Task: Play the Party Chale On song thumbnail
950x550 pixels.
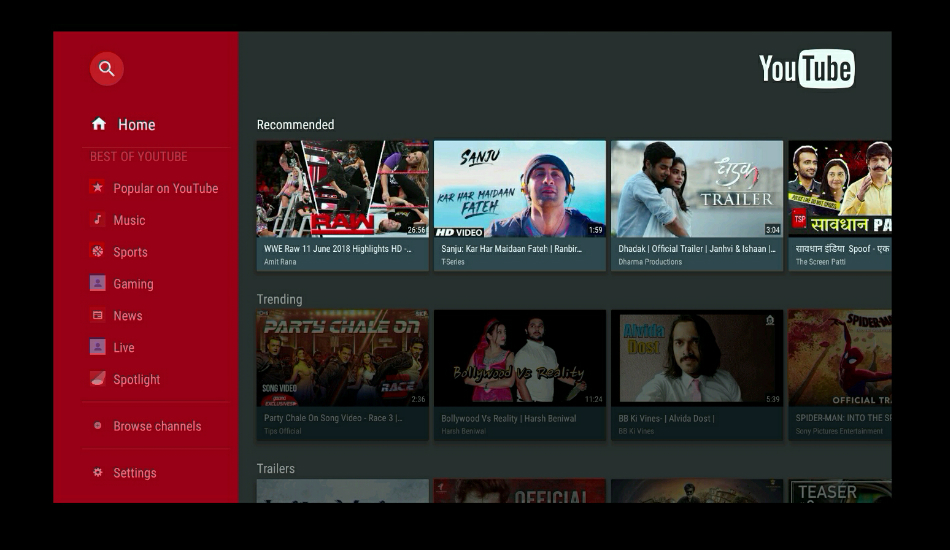Action: [342, 358]
